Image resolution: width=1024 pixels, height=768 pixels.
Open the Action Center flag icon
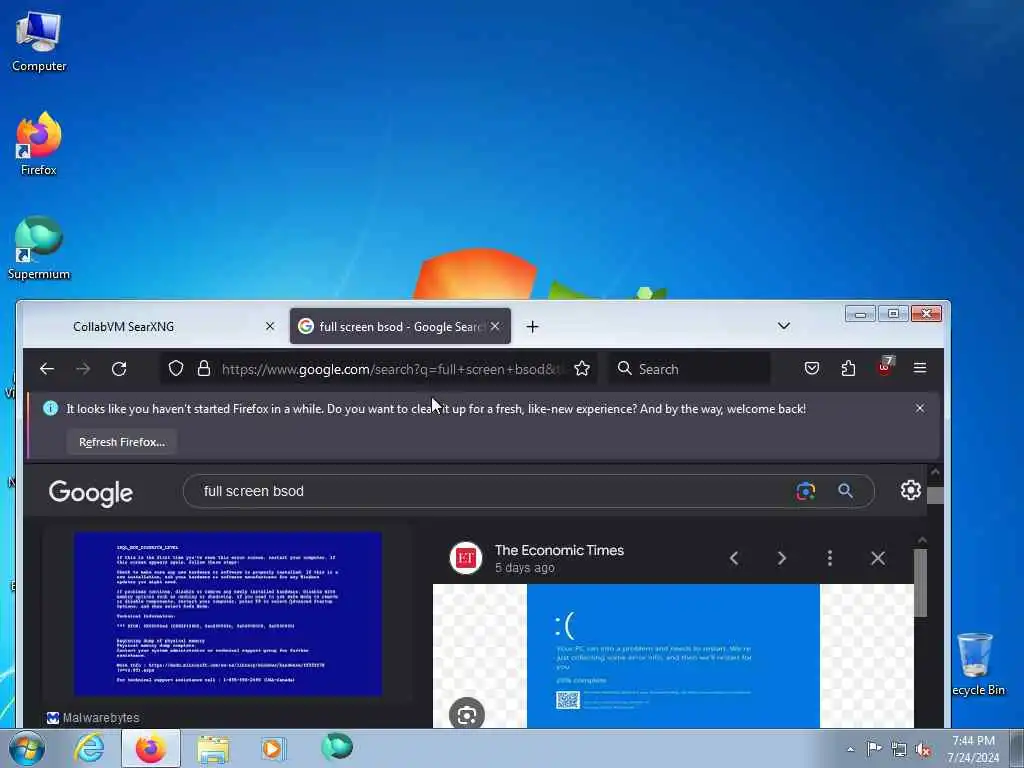click(x=874, y=748)
